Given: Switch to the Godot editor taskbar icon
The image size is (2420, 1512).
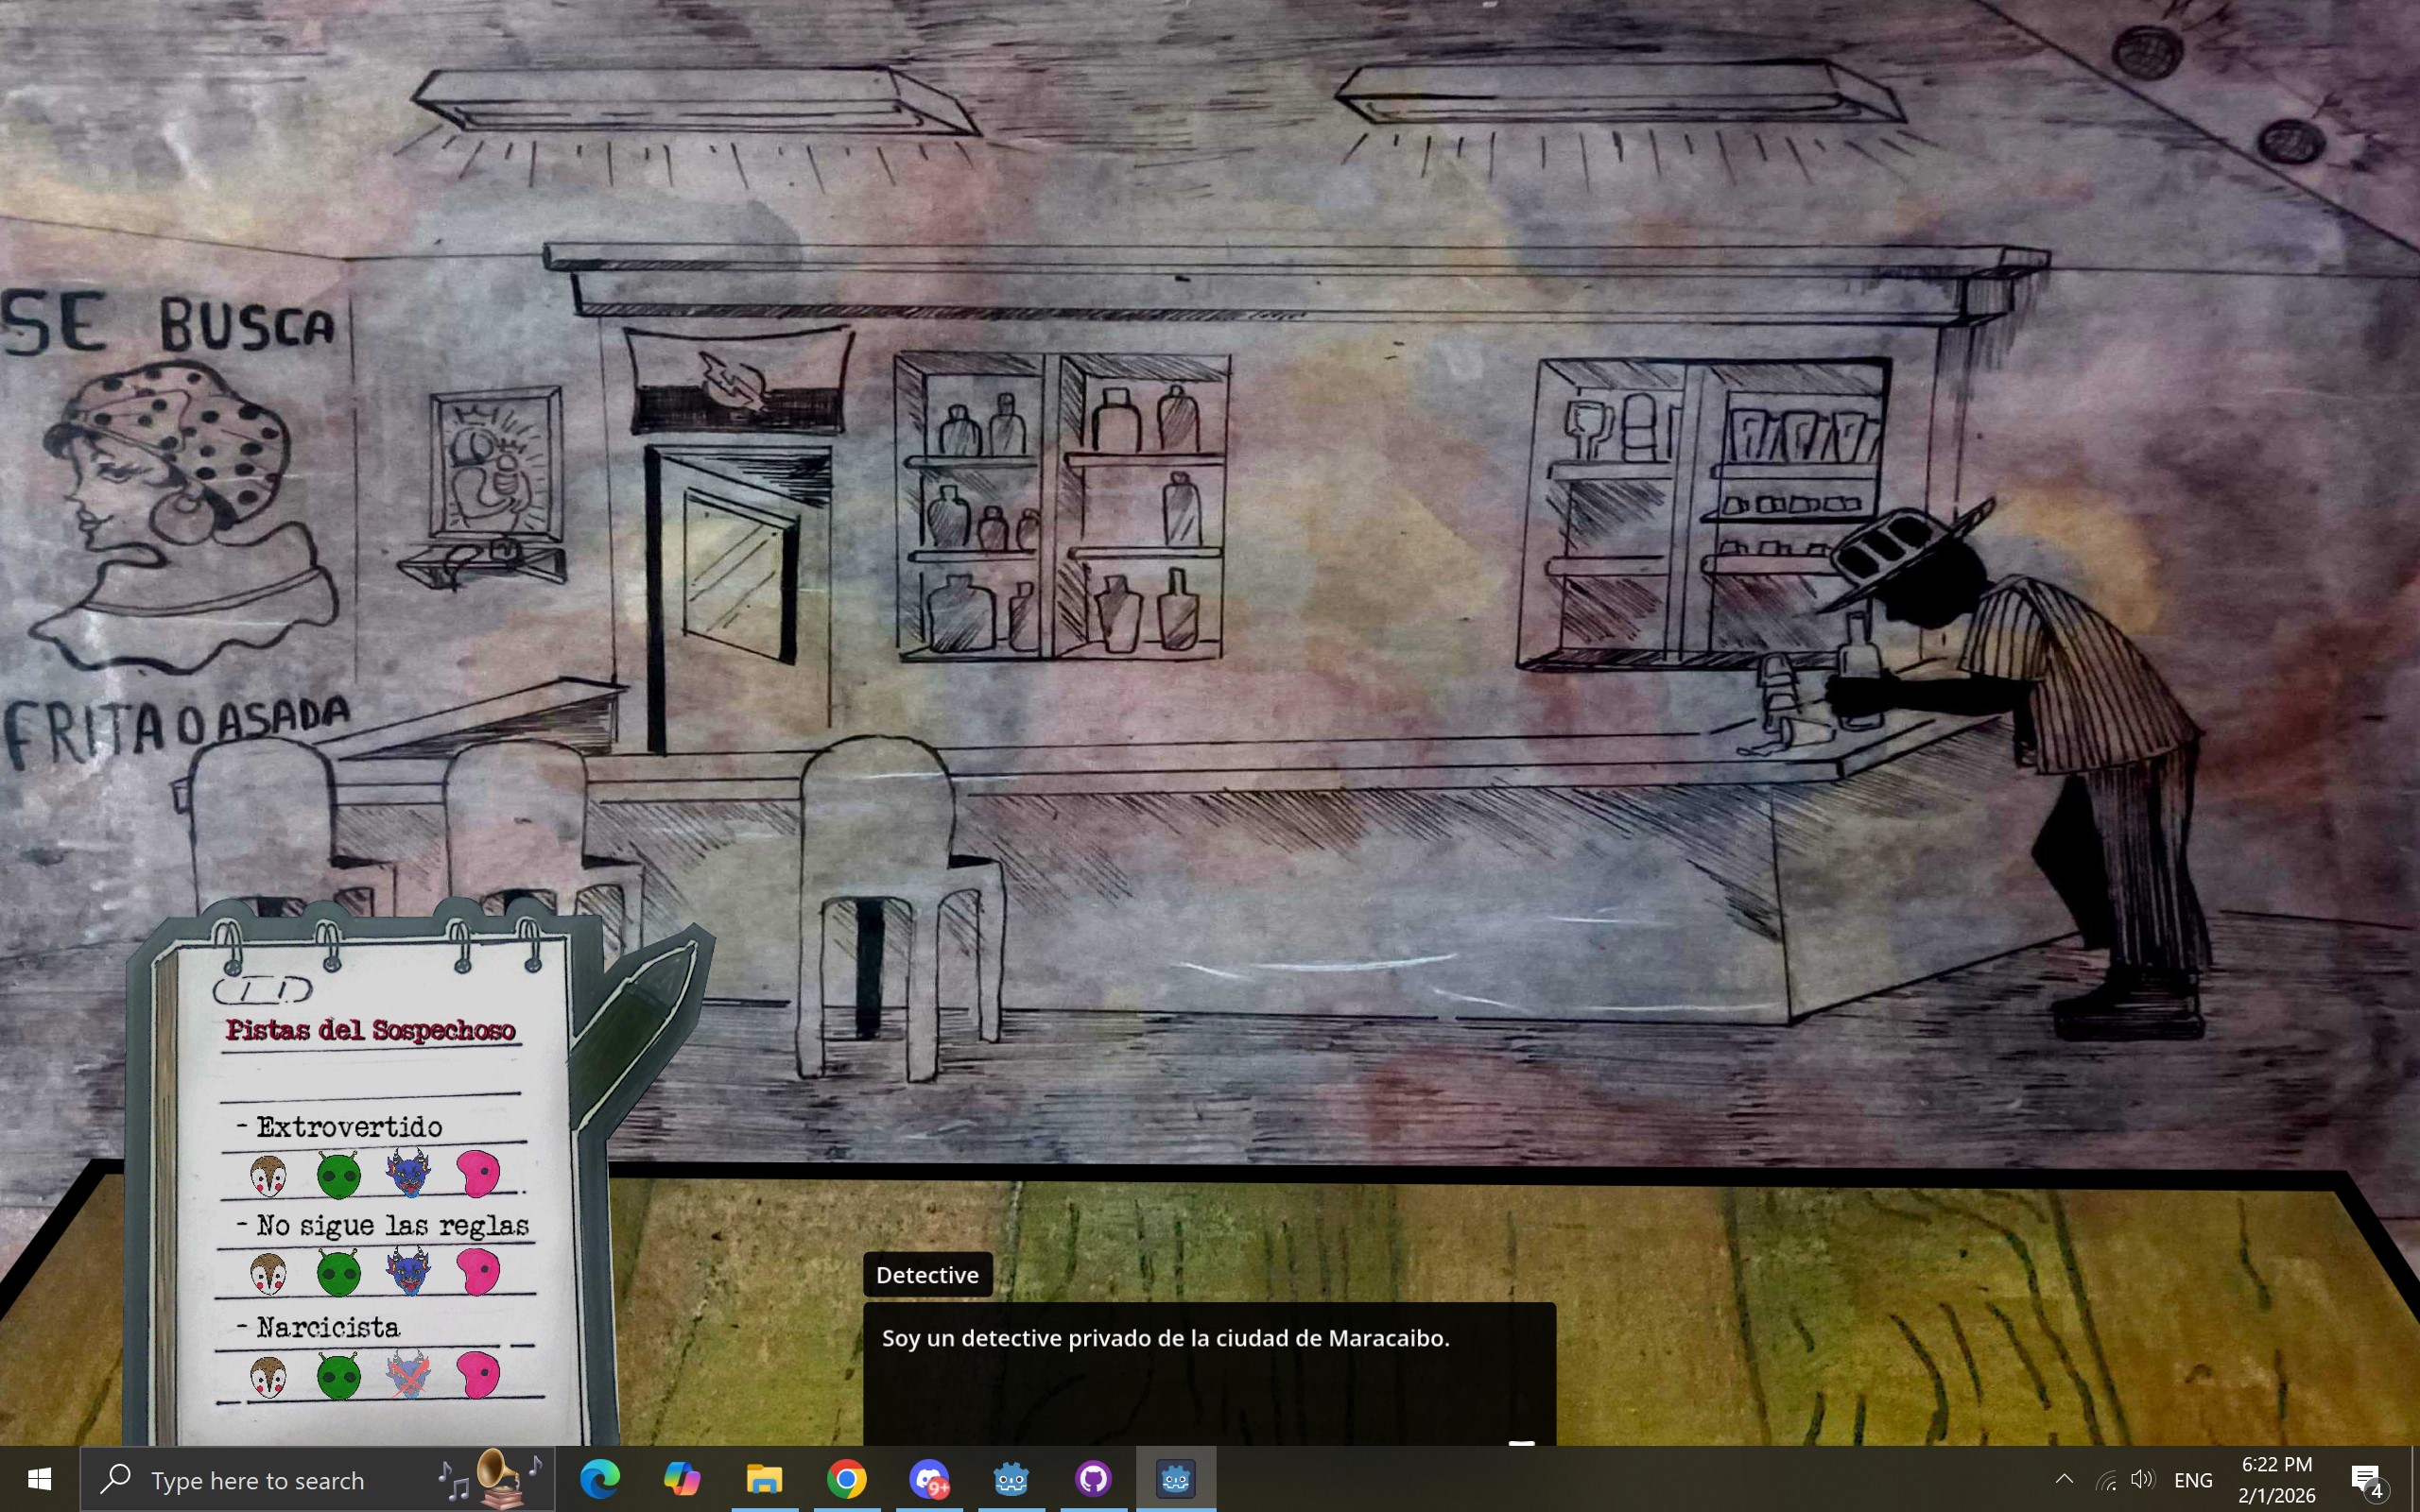Looking at the screenshot, I should 1011,1478.
